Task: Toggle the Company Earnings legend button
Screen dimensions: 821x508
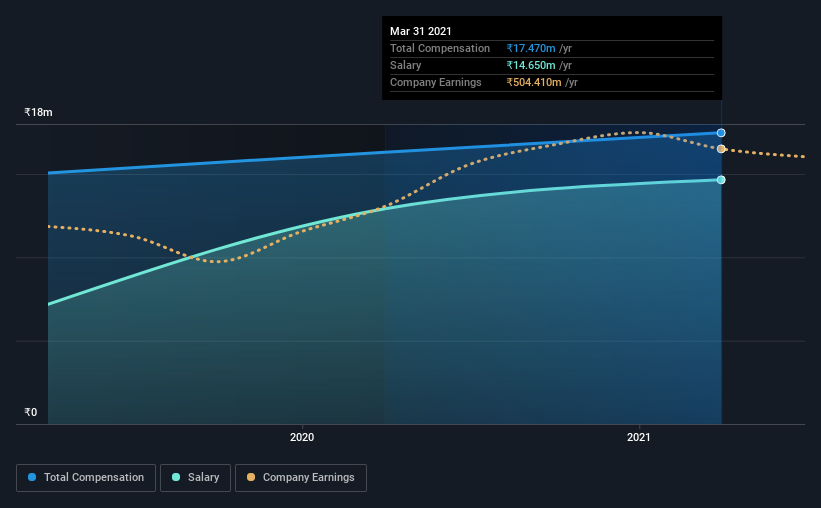Action: (301, 478)
